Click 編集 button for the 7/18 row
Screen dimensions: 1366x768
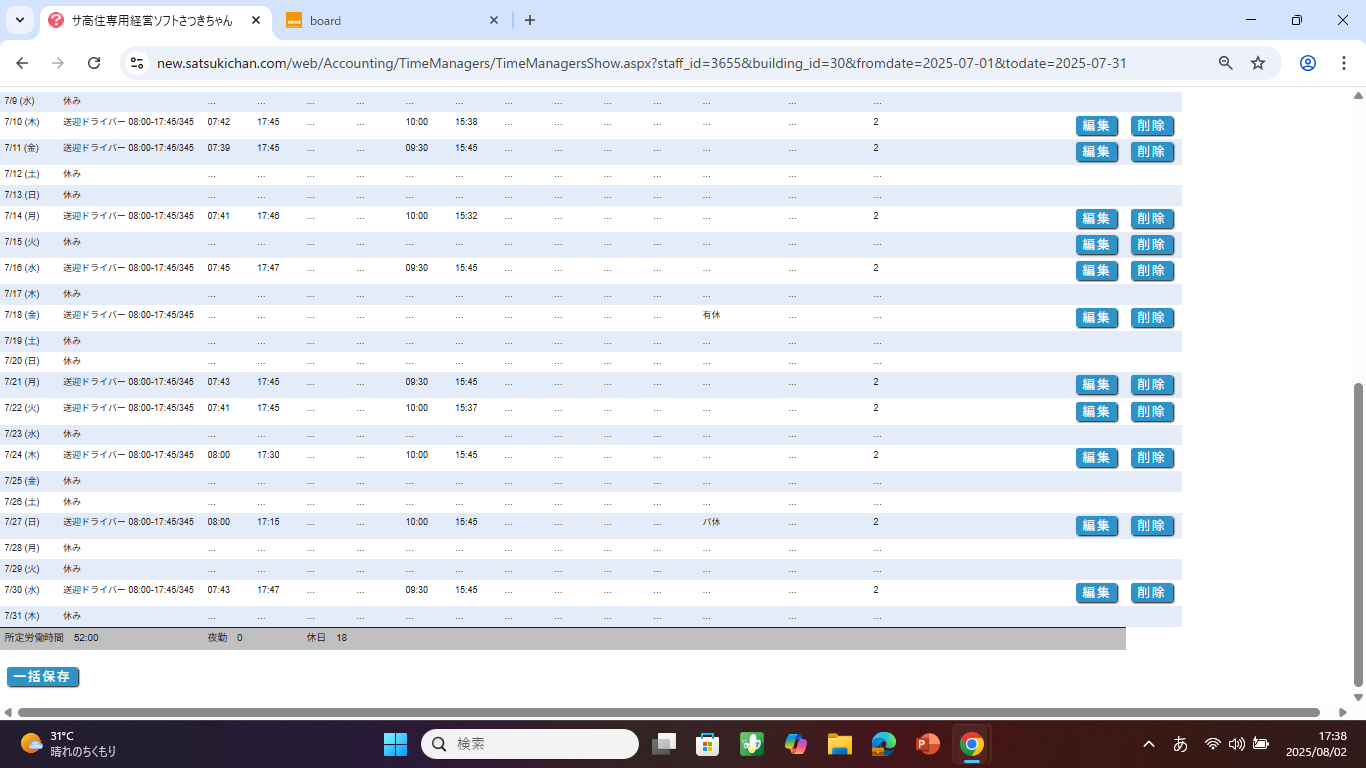tap(1096, 318)
